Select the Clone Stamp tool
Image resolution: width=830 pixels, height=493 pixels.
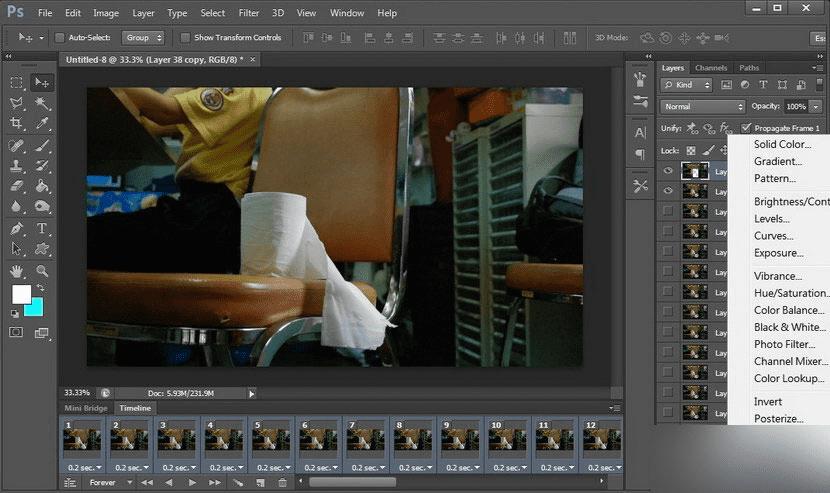(17, 166)
